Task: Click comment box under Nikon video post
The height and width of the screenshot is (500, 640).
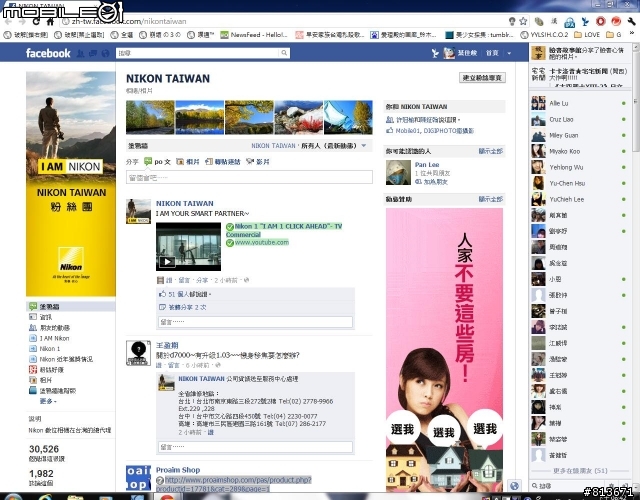Action: click(256, 322)
